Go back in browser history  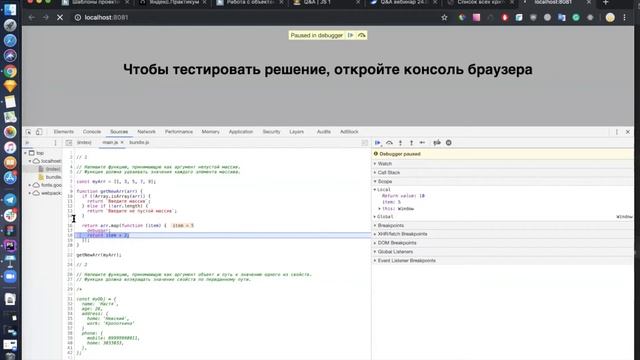pos(31,18)
